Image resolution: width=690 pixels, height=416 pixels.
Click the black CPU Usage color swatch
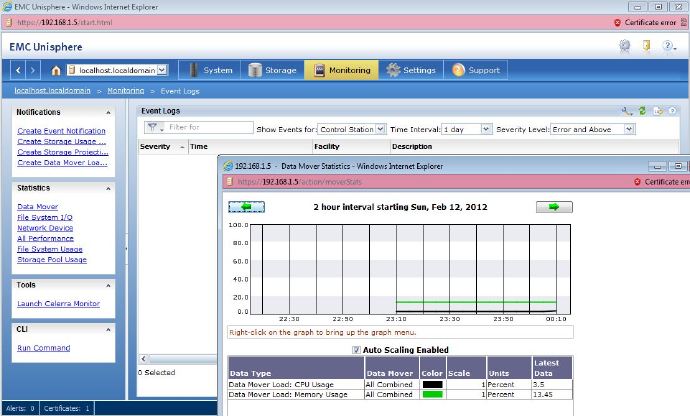click(432, 384)
